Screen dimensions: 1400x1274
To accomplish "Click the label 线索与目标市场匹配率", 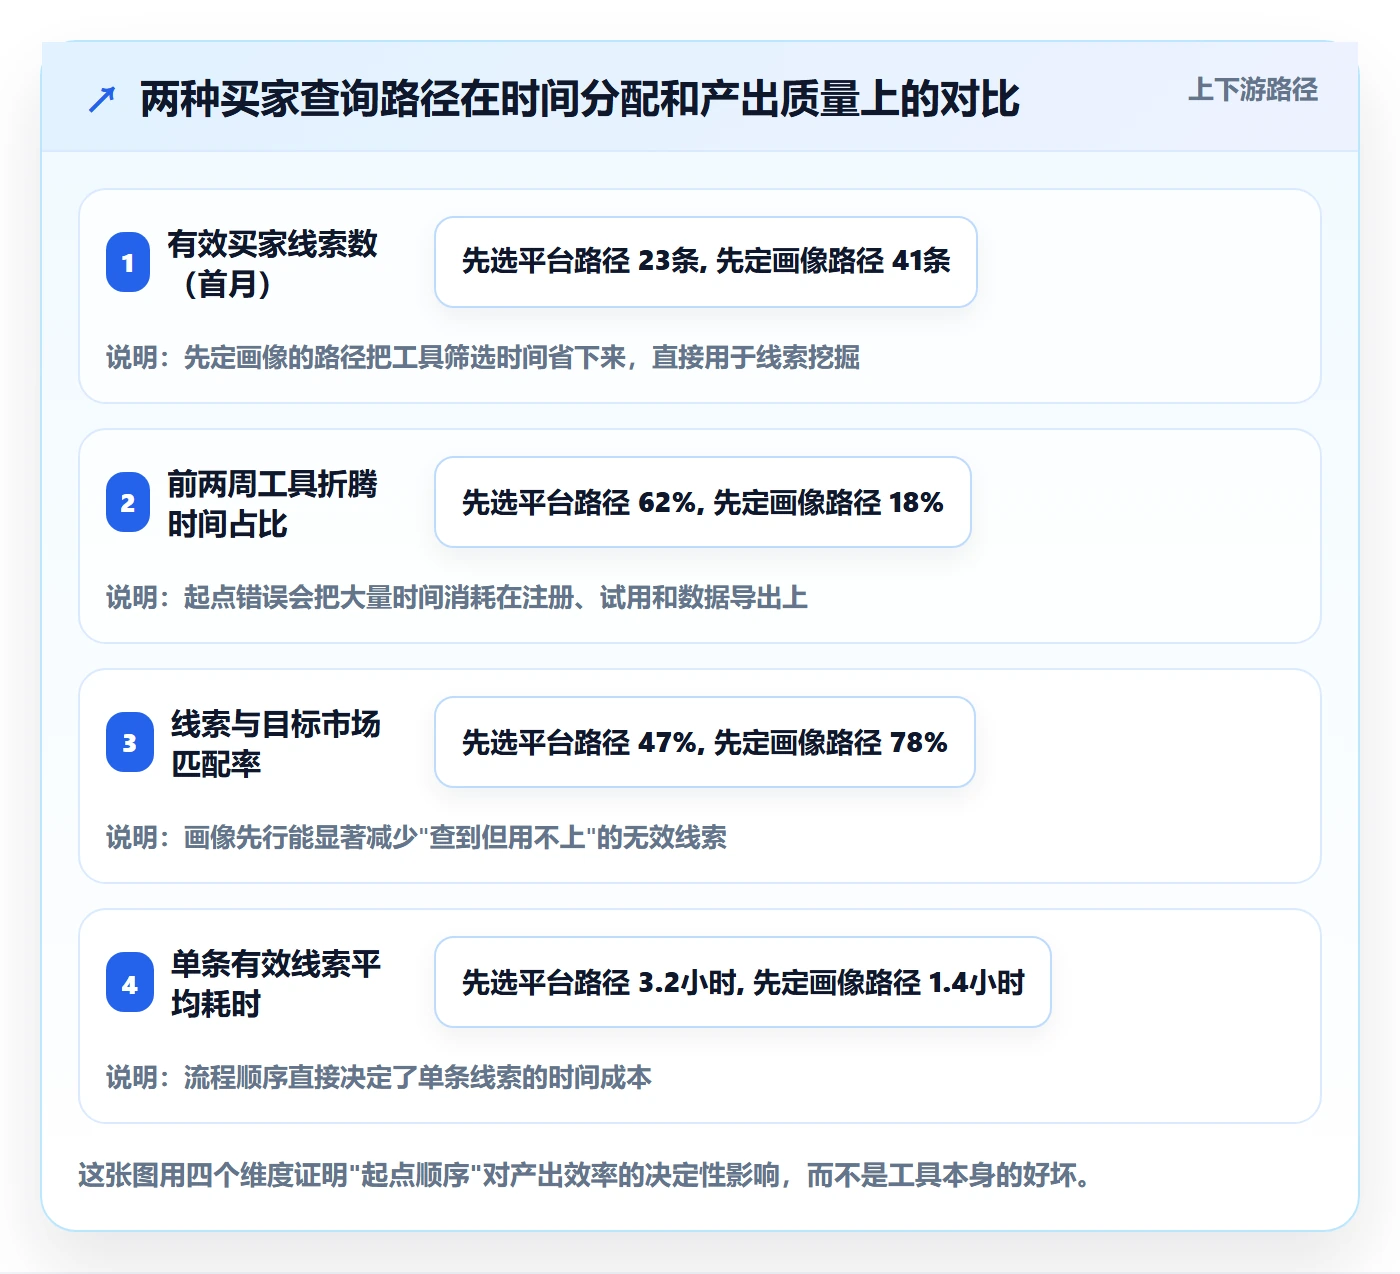I will (x=276, y=743).
